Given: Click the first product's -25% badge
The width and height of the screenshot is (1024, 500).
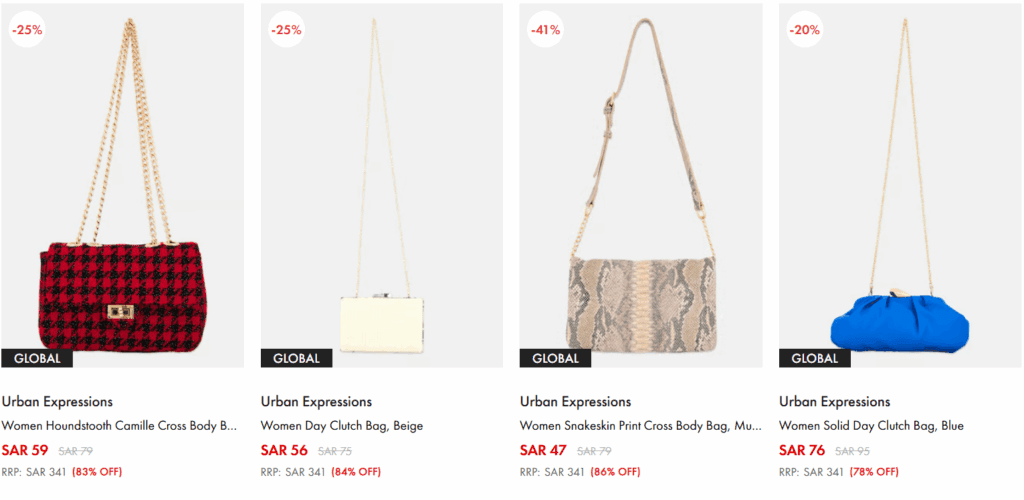Looking at the screenshot, I should 26,30.
